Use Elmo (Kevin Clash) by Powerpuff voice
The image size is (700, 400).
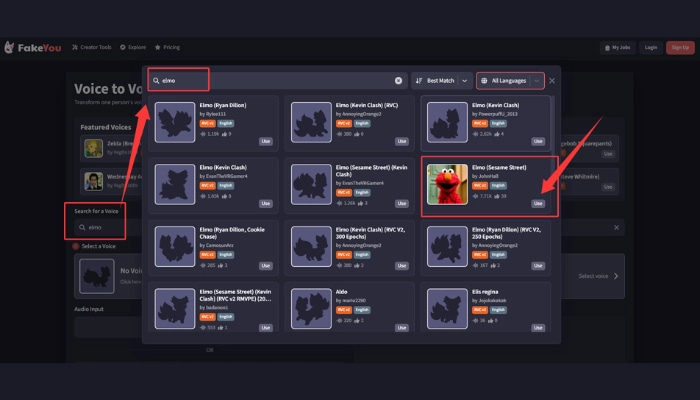click(x=538, y=141)
